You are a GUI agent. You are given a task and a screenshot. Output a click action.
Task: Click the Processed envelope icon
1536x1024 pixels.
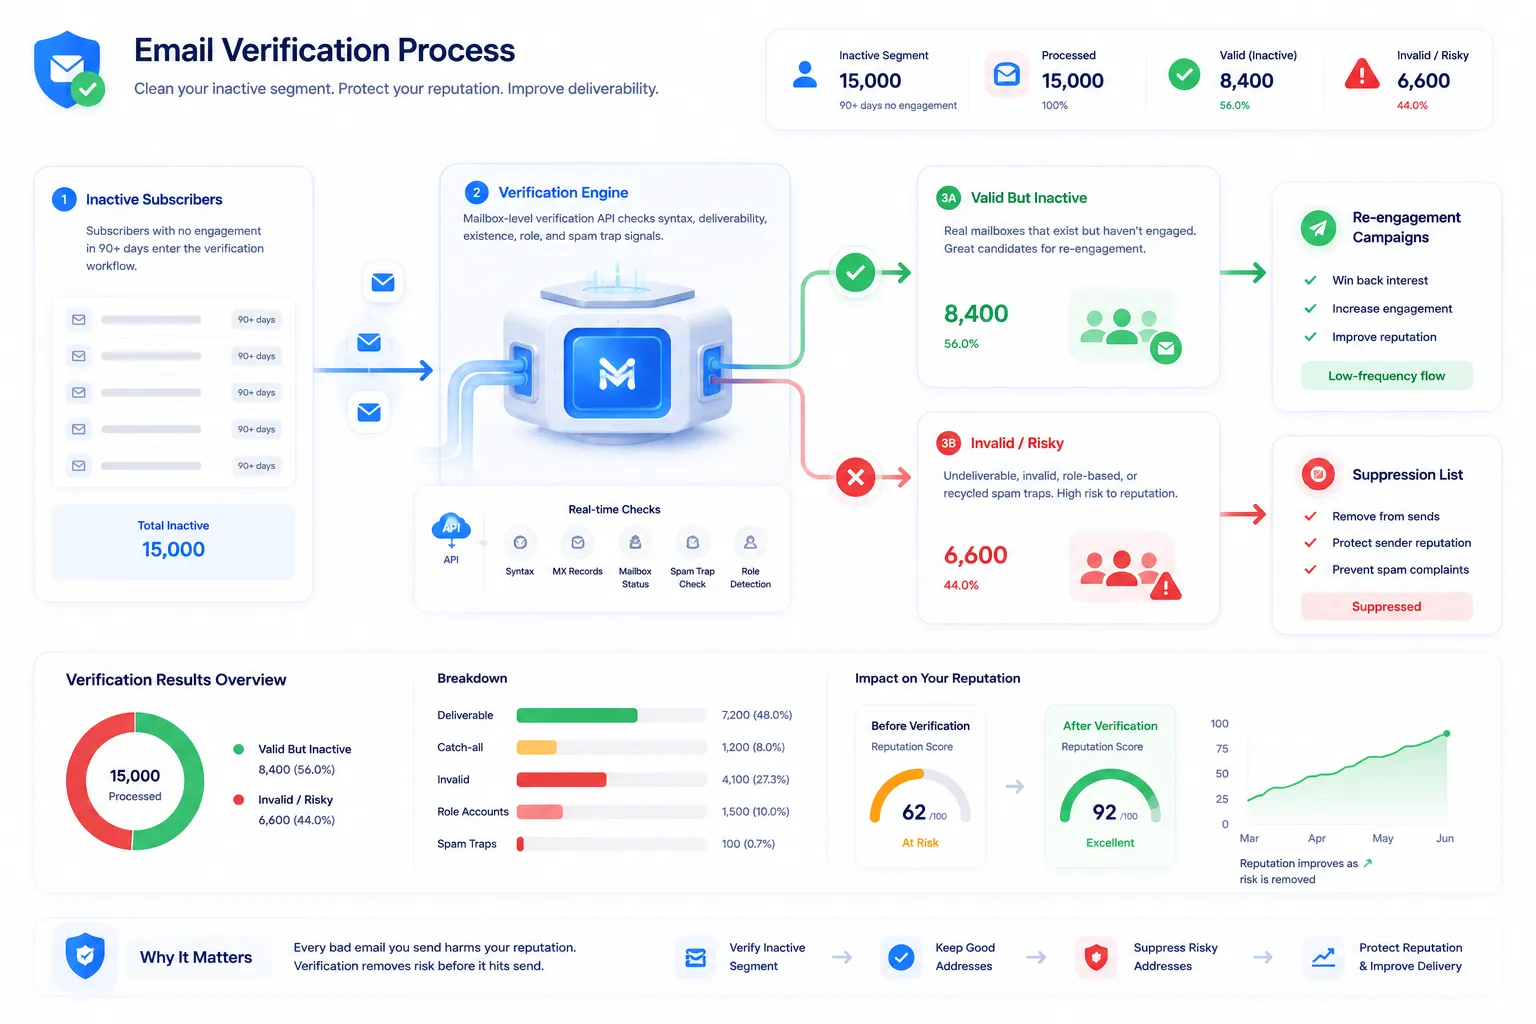pos(1007,75)
